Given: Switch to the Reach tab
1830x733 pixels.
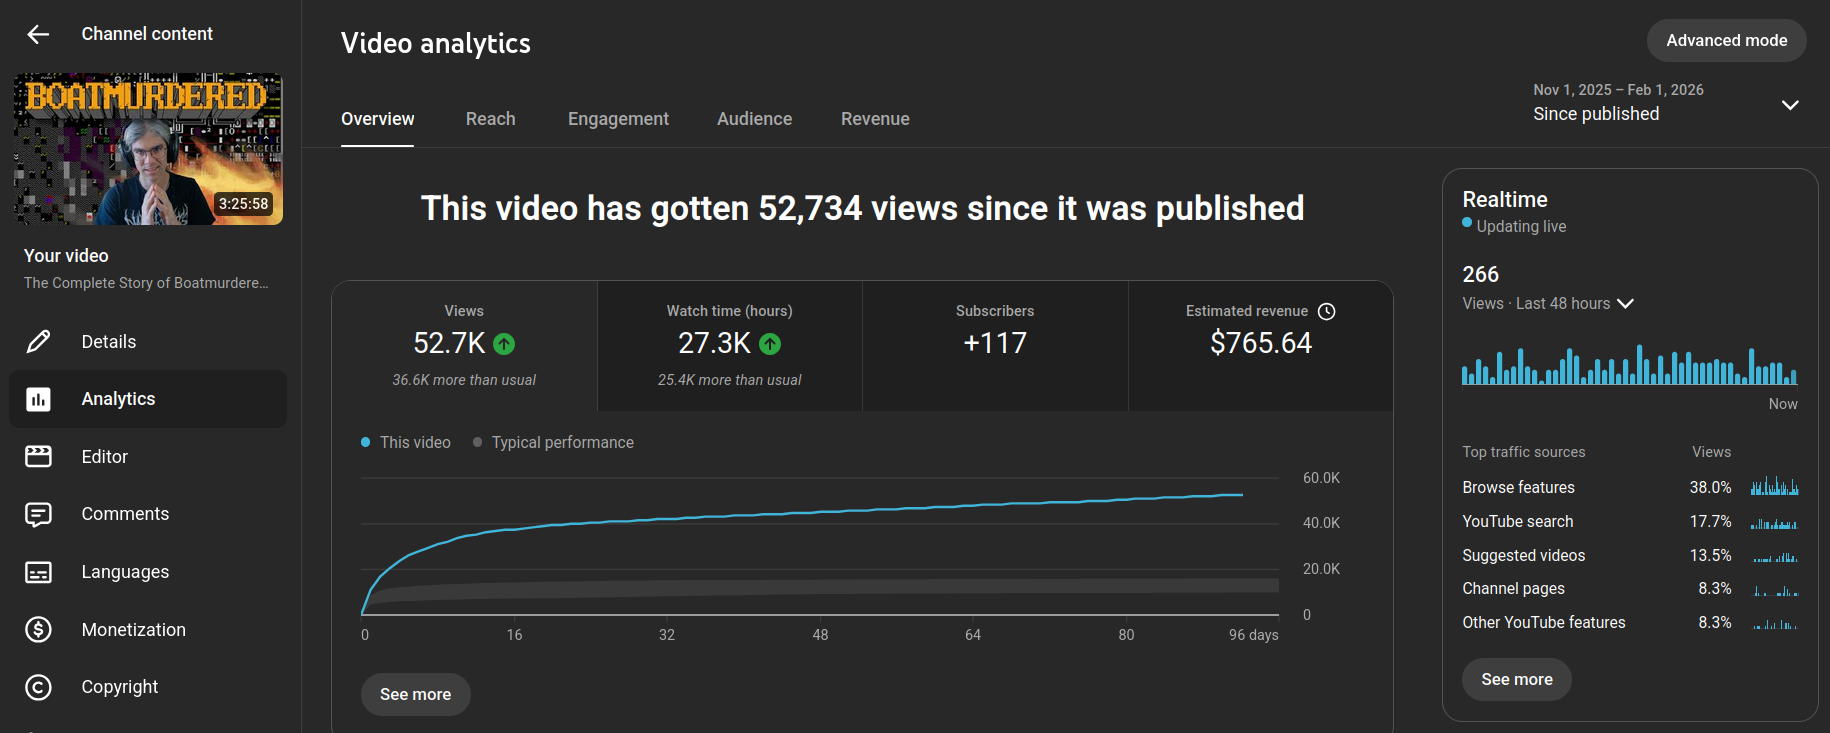Looking at the screenshot, I should coord(490,119).
